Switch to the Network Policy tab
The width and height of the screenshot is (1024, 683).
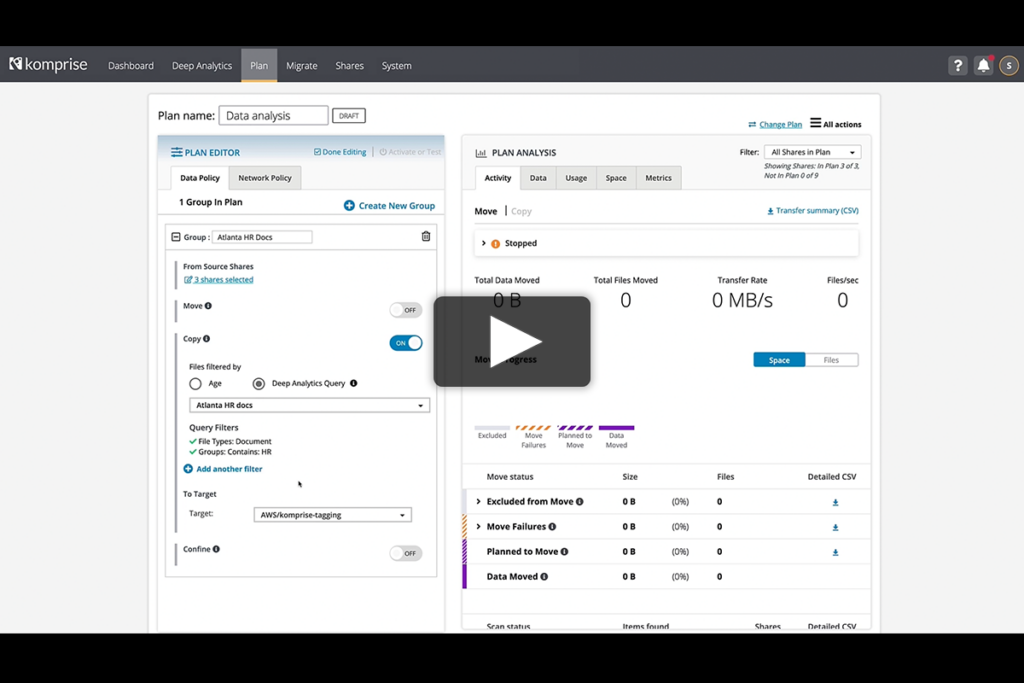[264, 177]
